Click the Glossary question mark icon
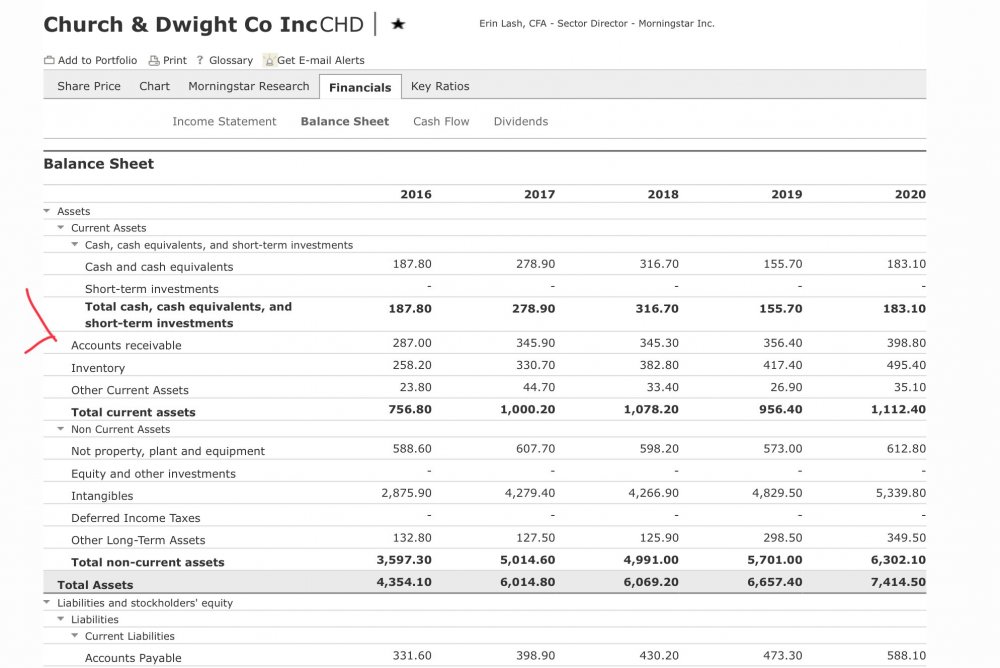Screen dimensions: 1000x668 point(200,60)
